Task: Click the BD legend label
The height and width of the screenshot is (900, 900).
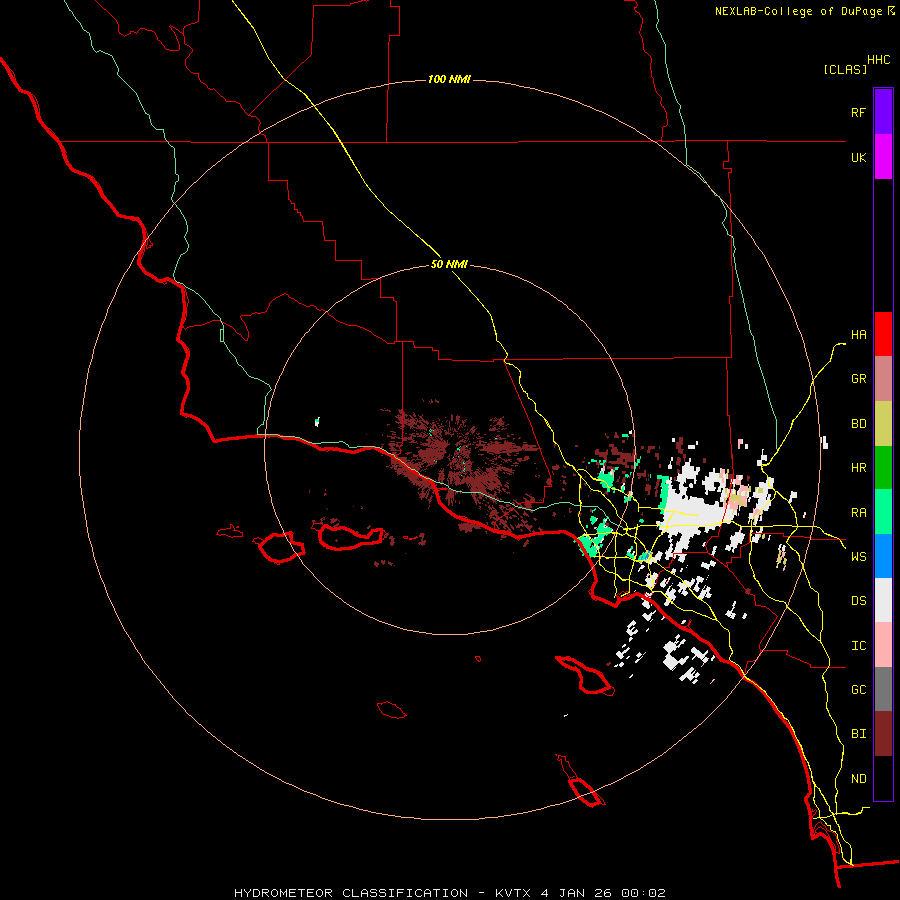Action: tap(858, 424)
